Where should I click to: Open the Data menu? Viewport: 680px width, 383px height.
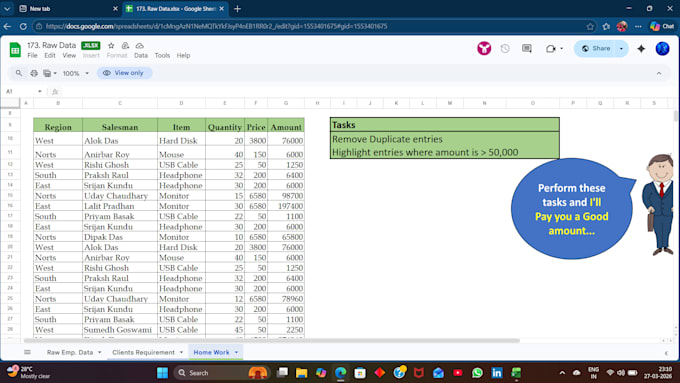141,56
